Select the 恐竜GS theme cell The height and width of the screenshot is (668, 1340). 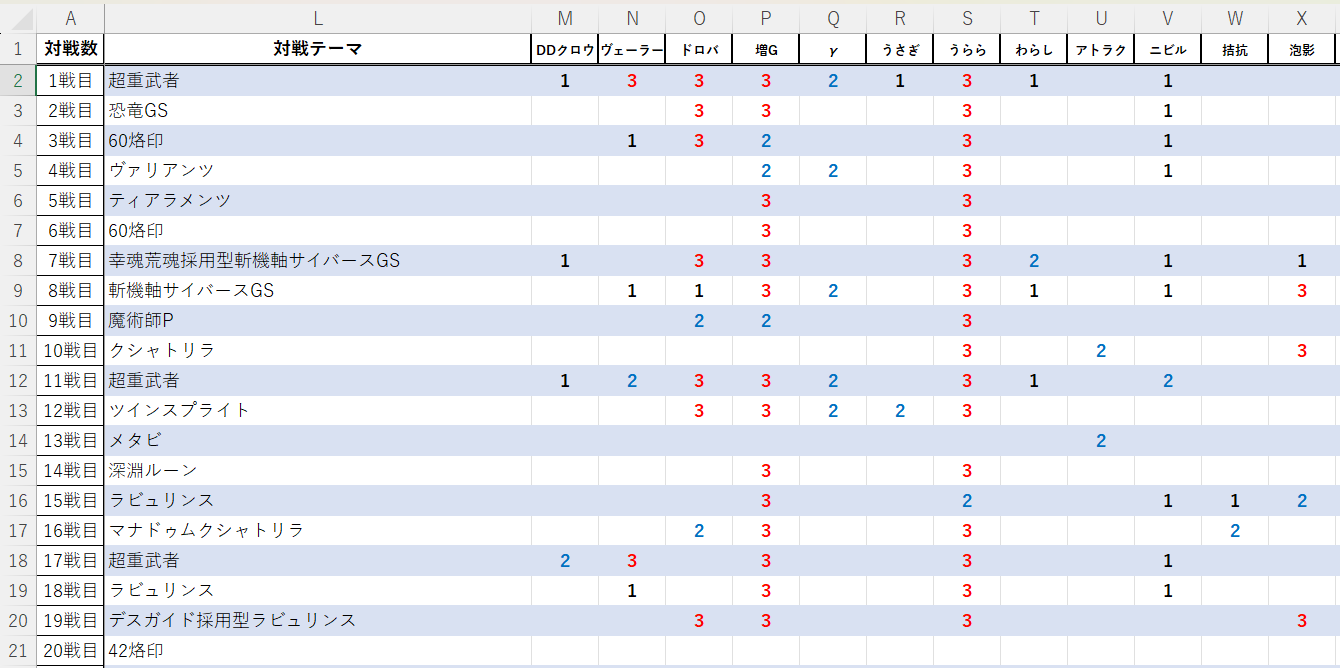[317, 110]
